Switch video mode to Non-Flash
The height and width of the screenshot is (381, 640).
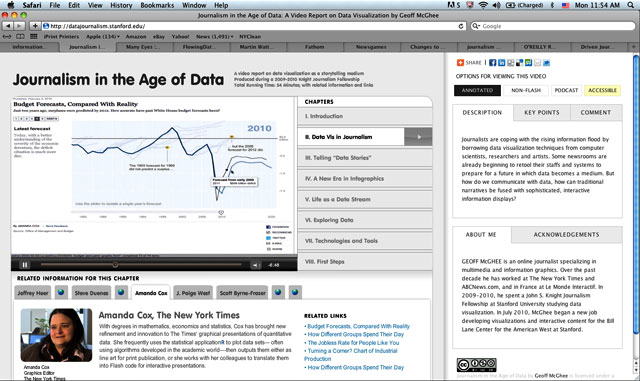coord(526,90)
